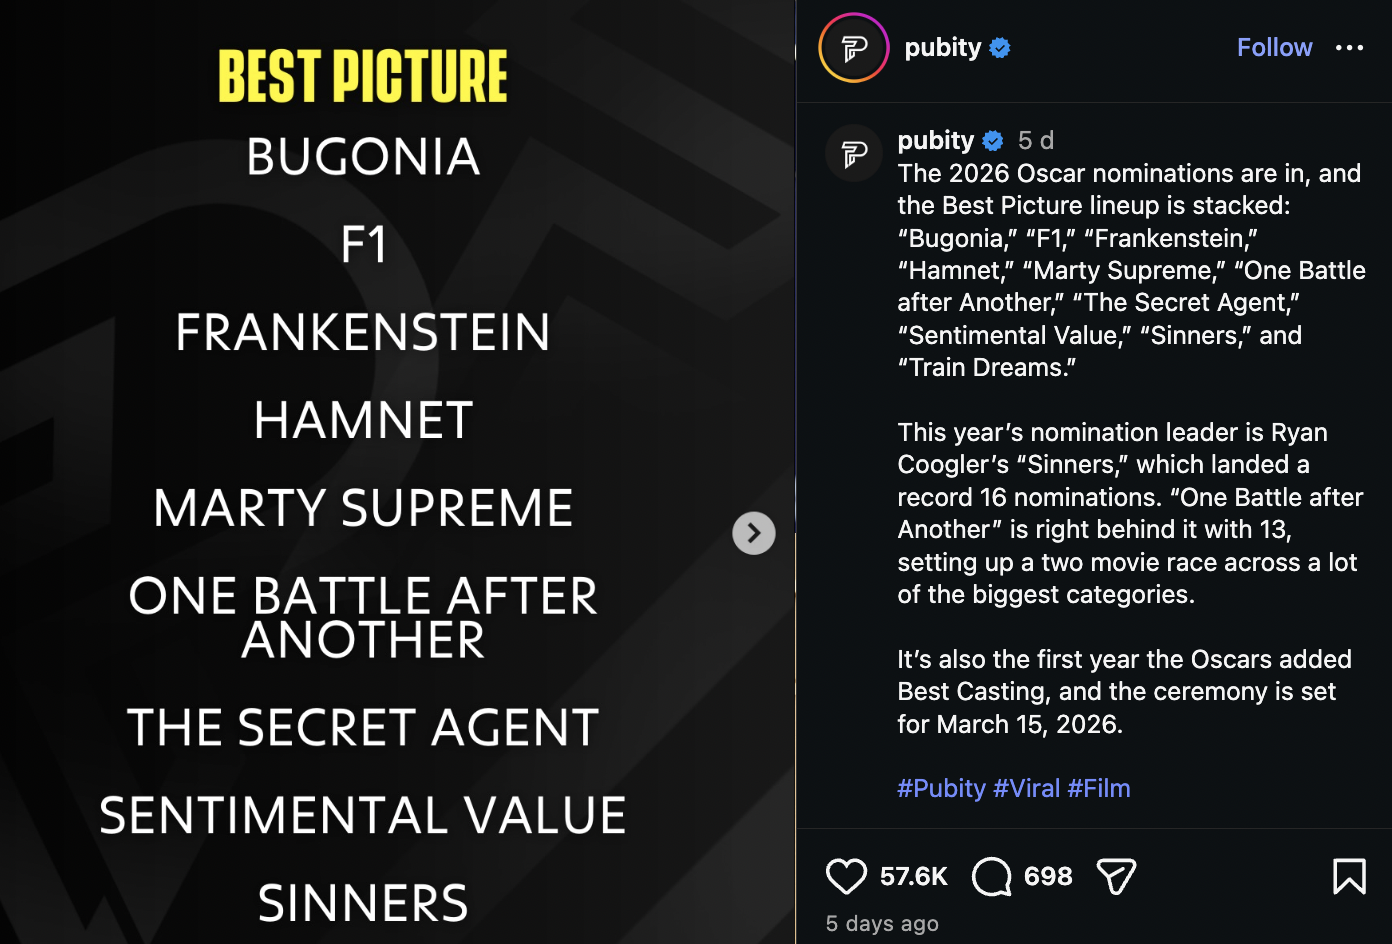The image size is (1392, 944).
Task: Click the Follow button
Action: pos(1274,48)
